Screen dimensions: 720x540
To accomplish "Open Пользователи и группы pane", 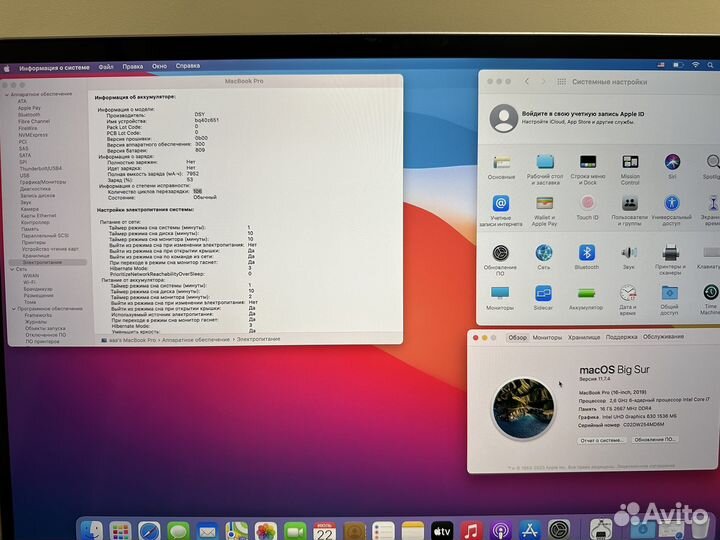I will point(630,210).
